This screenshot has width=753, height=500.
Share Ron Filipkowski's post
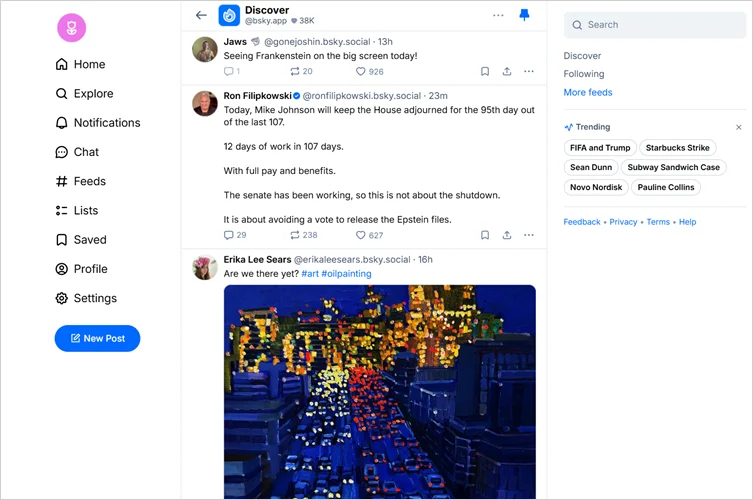(507, 235)
